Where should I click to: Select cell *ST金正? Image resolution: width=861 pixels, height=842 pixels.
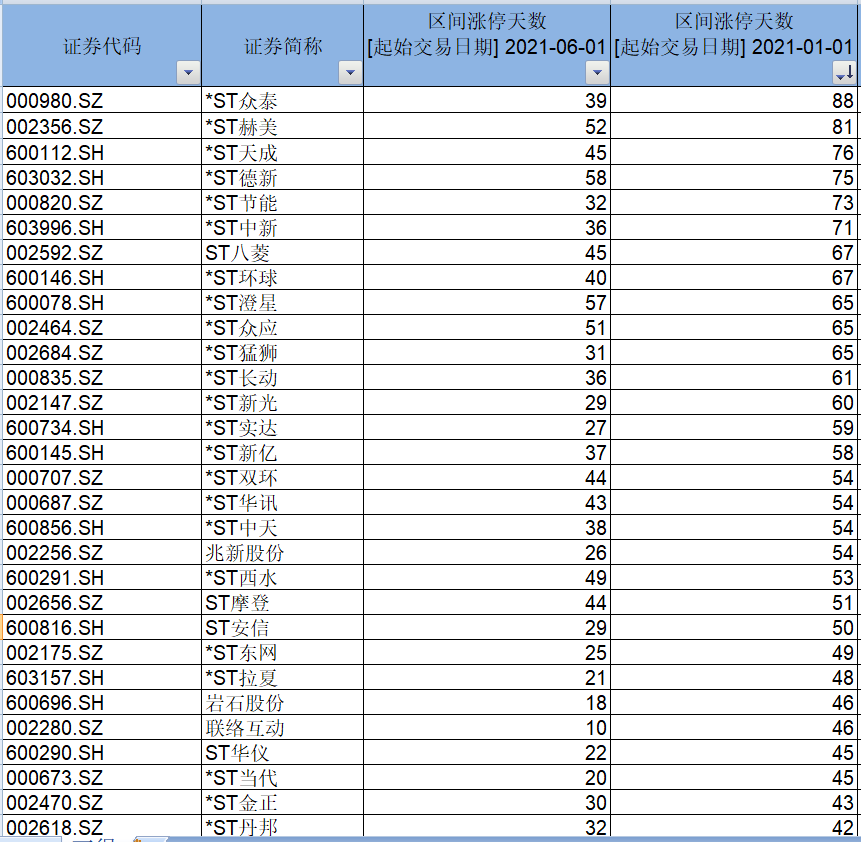283,802
